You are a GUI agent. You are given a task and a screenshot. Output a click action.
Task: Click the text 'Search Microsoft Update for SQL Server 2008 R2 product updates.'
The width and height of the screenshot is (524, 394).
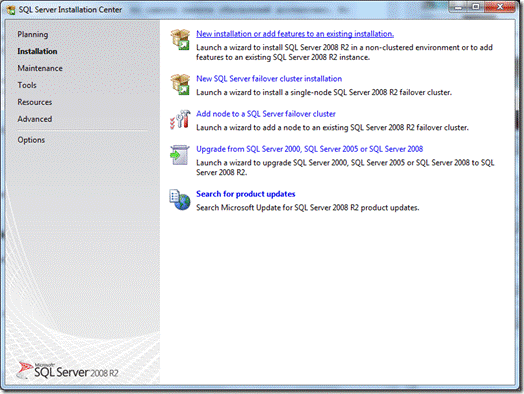307,208
